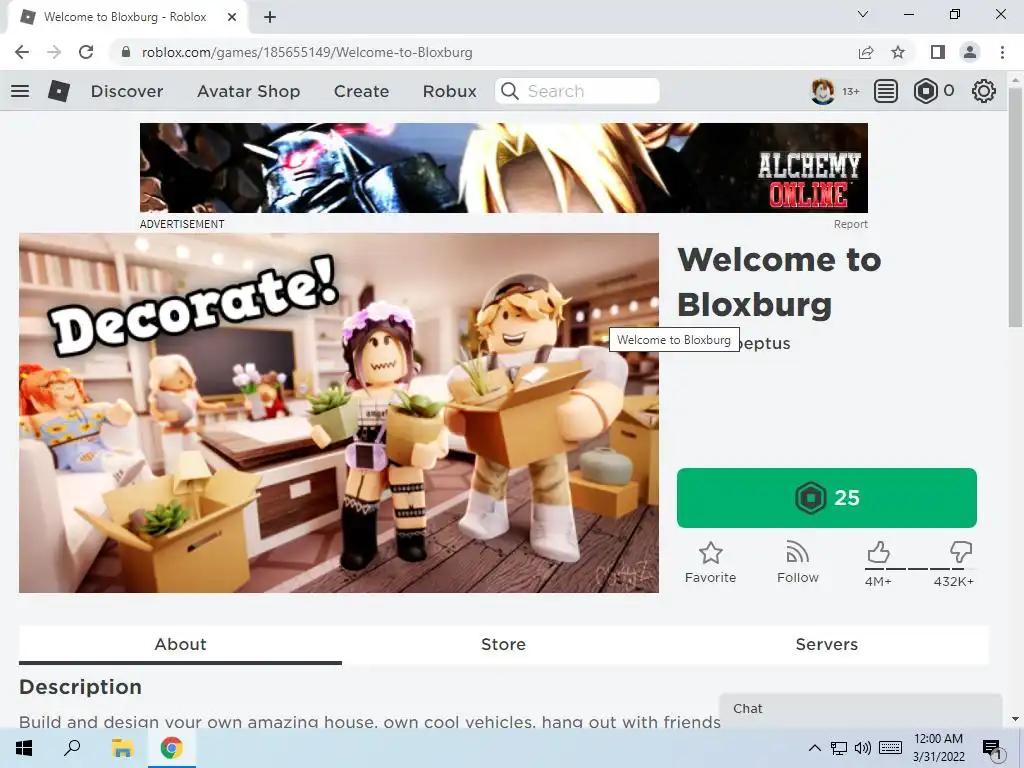The image size is (1024, 768).
Task: Open the Chrome three-dot menu
Action: pos(1002,52)
